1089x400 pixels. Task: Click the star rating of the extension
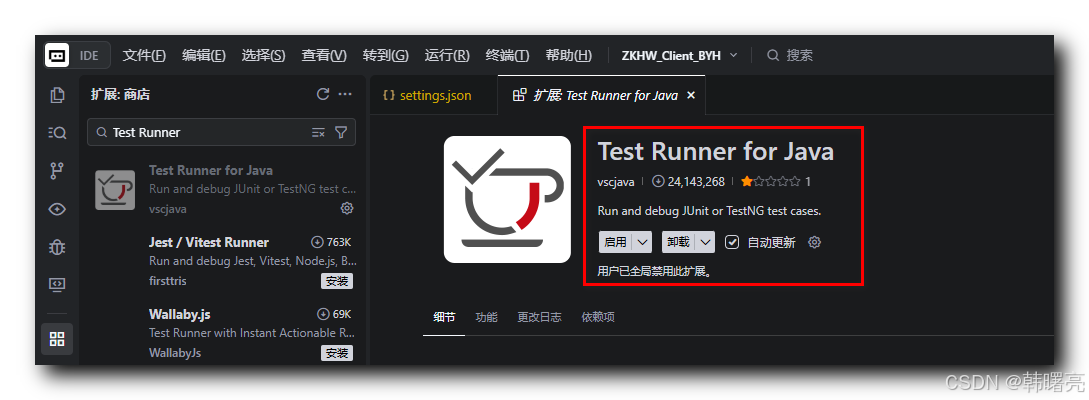(770, 182)
